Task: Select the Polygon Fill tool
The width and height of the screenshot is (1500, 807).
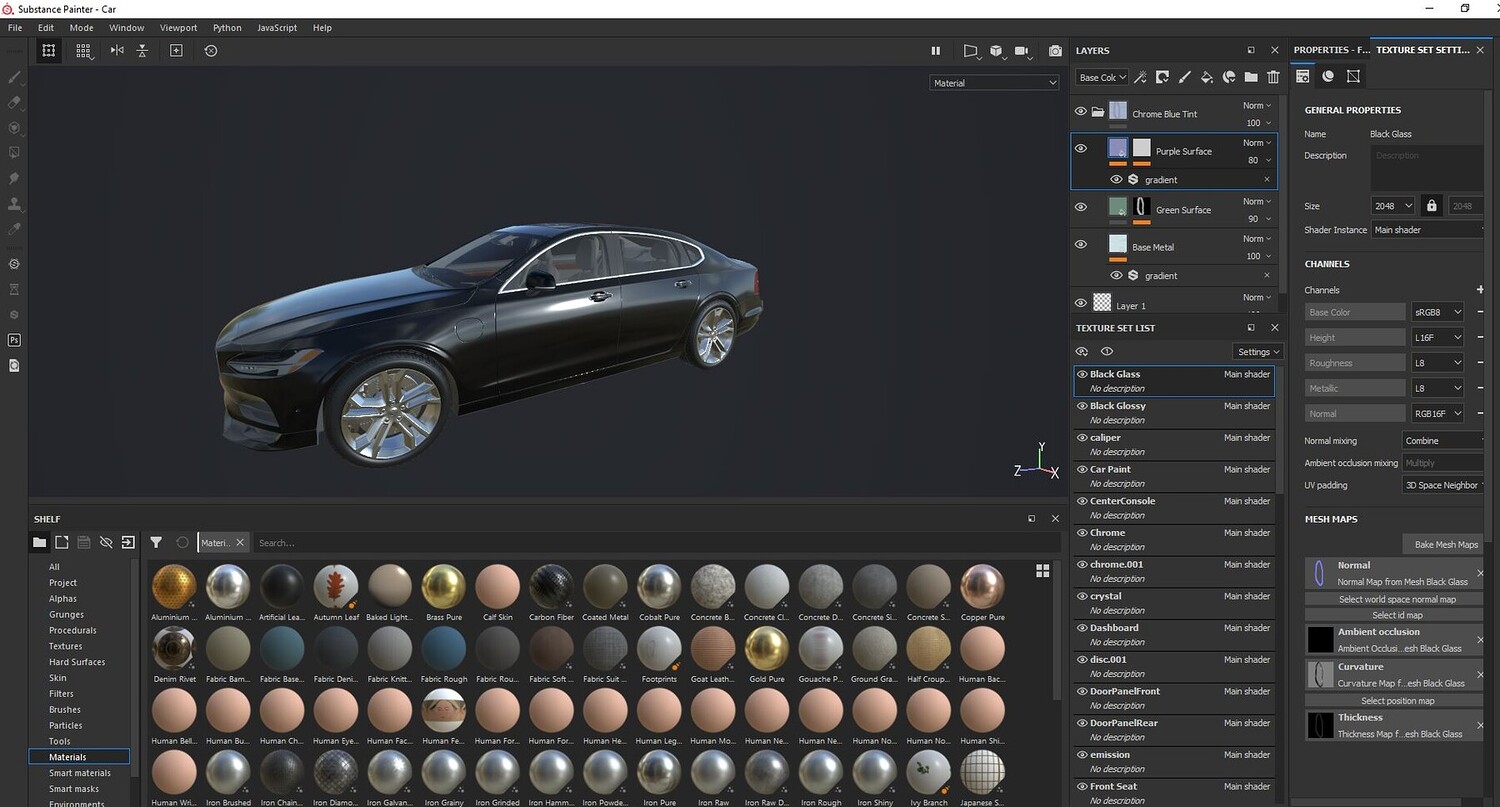Action: tap(14, 153)
